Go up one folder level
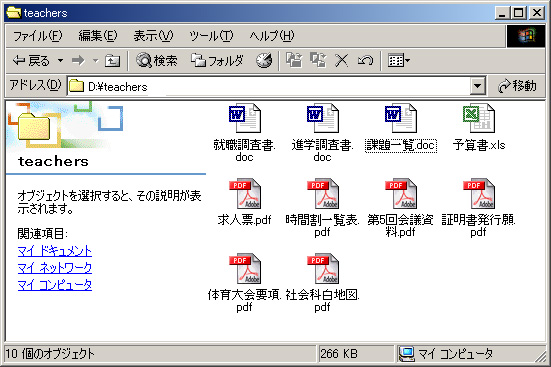Image resolution: width=551 pixels, height=367 pixels. (112, 61)
